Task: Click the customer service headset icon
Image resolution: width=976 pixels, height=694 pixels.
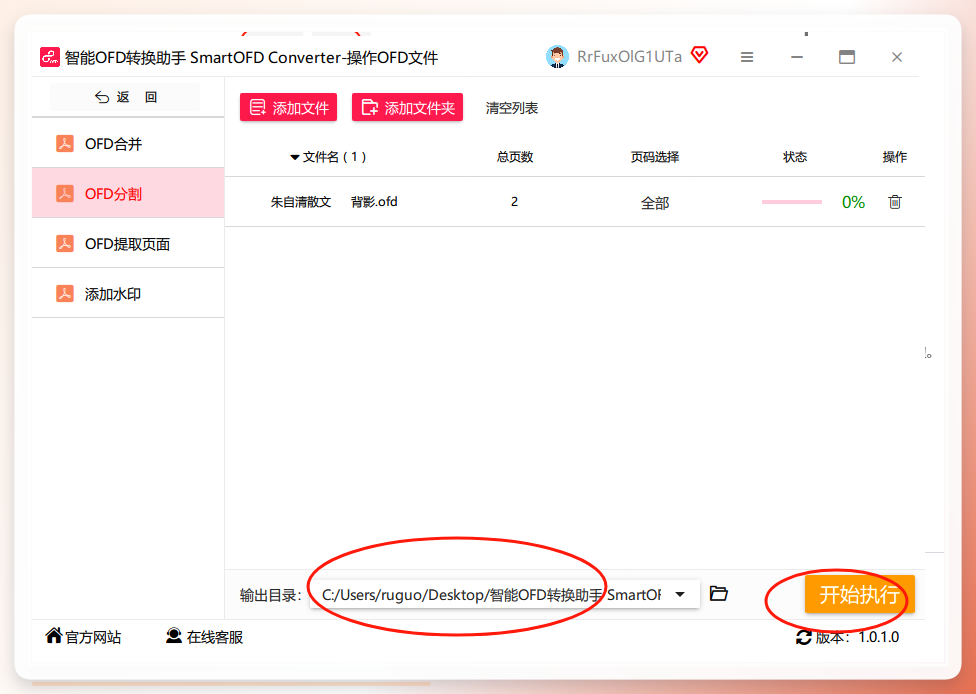Action: (174, 635)
